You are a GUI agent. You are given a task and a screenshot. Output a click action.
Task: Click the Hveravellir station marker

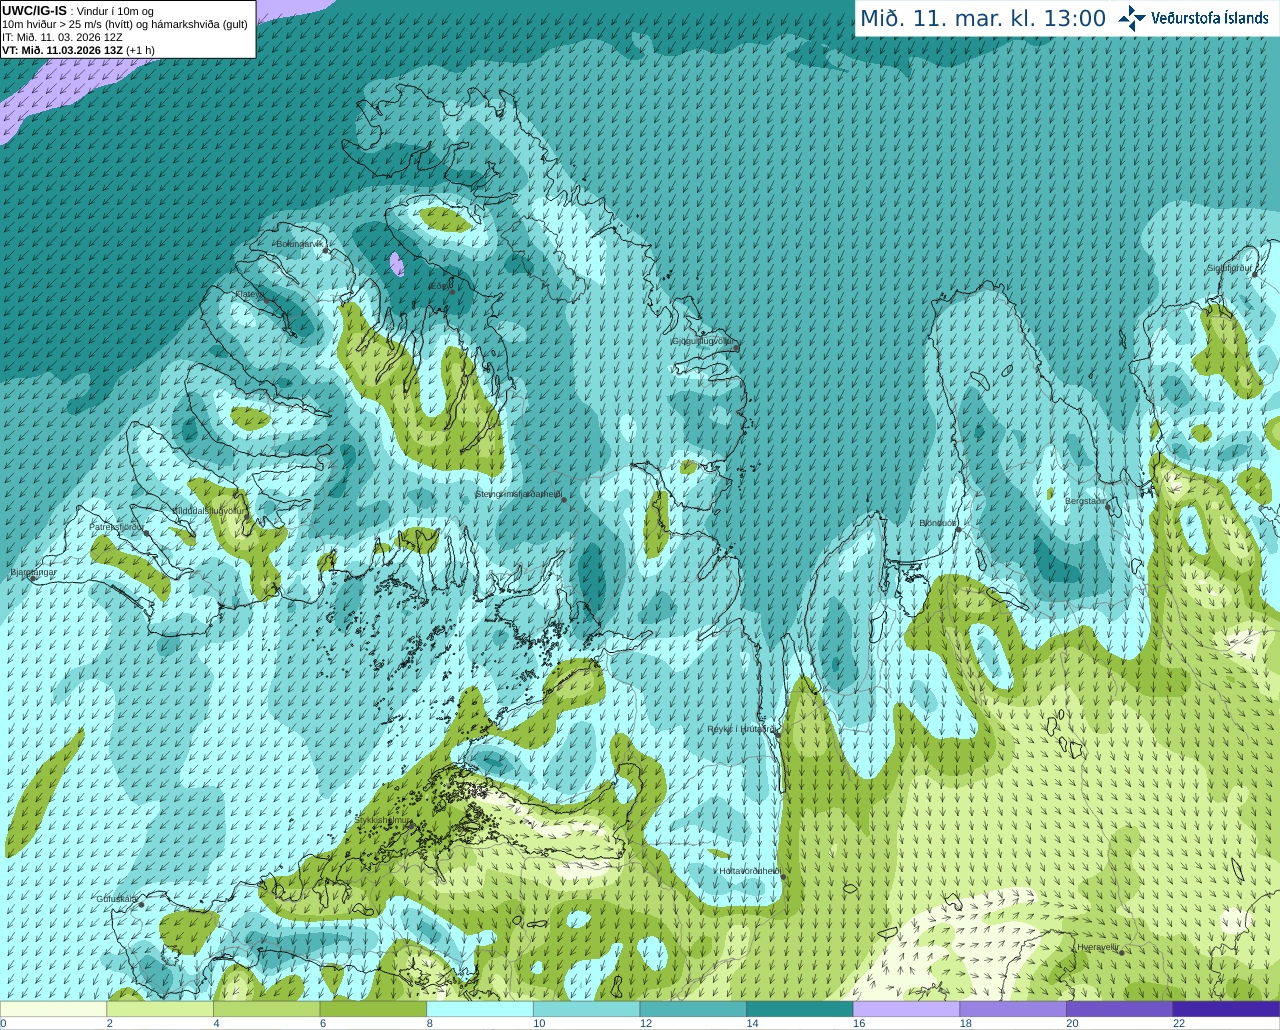pos(1121,952)
